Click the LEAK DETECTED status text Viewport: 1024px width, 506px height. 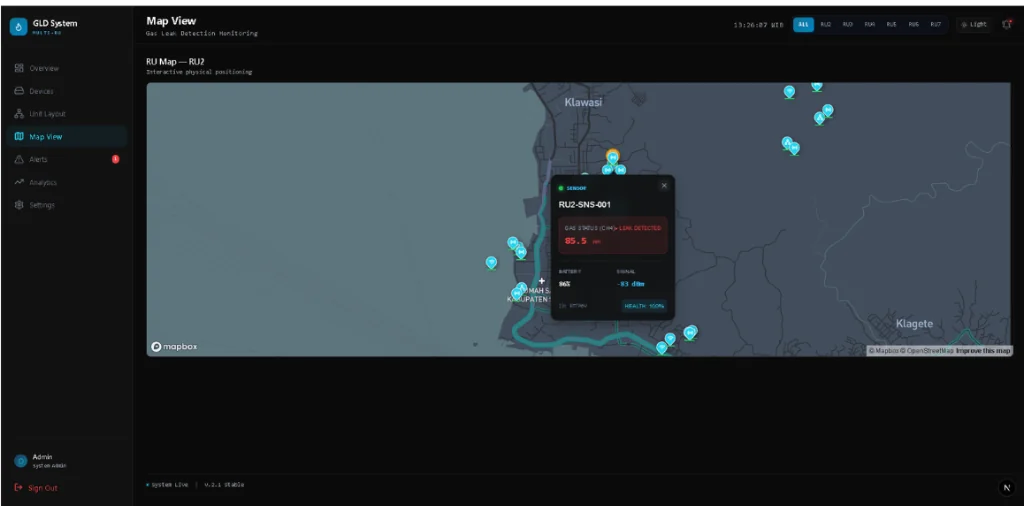640,228
